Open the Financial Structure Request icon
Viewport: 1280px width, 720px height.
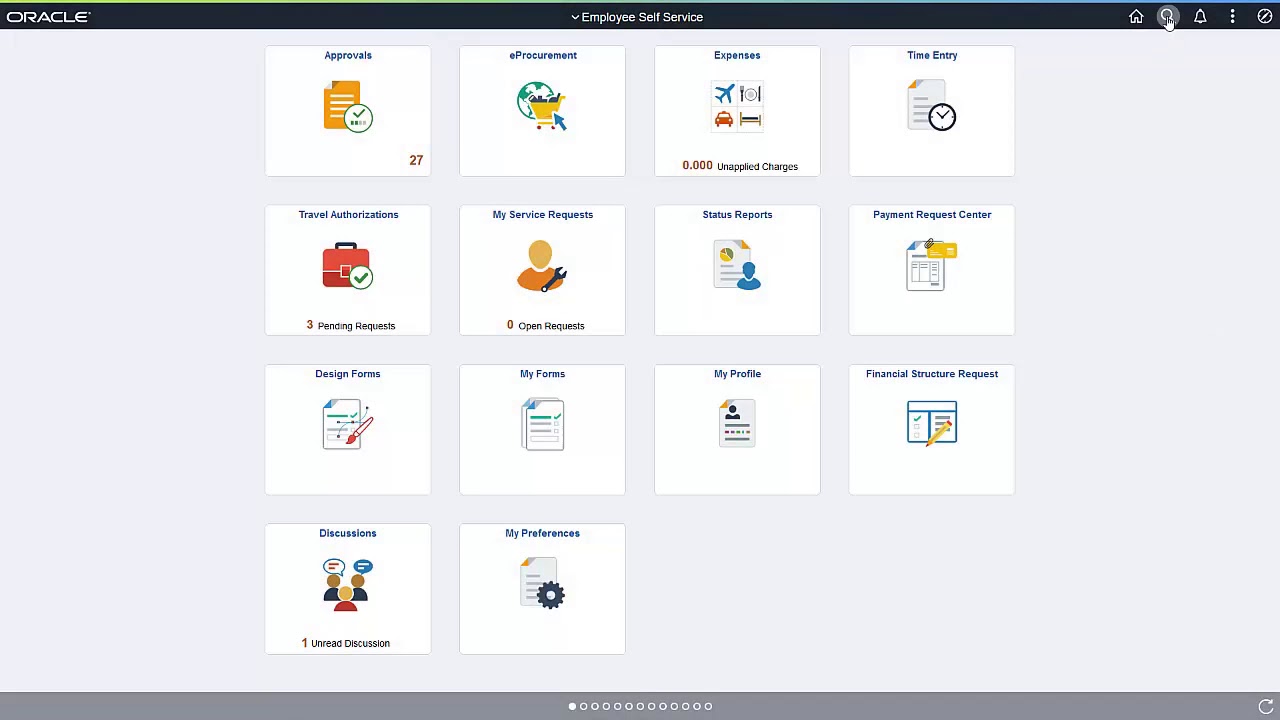pos(932,424)
